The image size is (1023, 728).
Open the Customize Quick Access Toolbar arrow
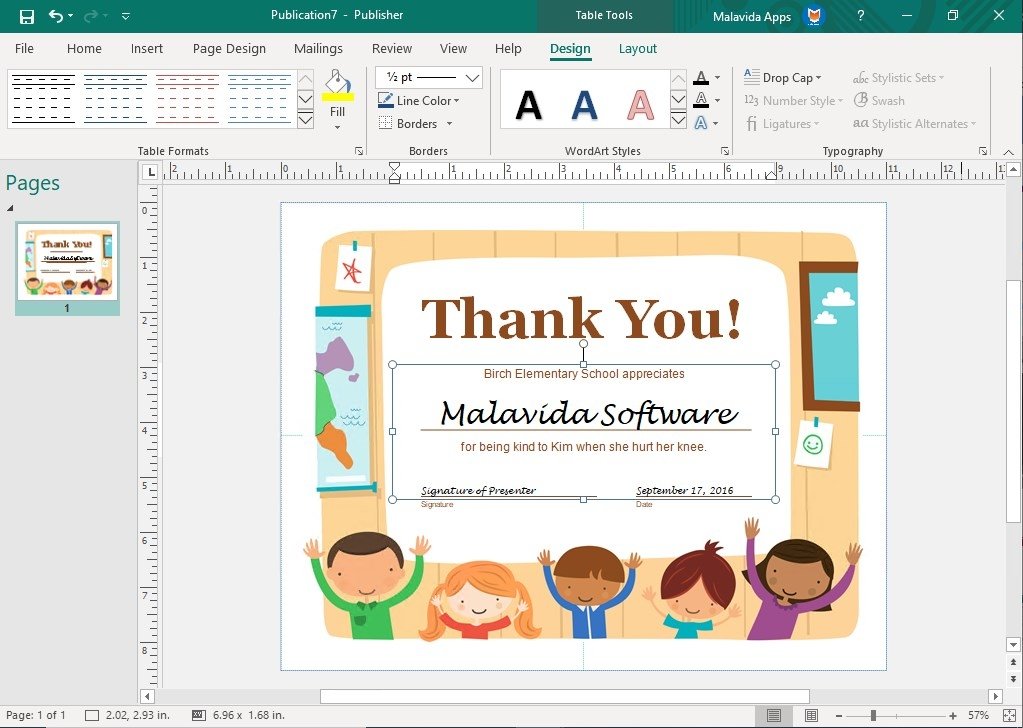(x=126, y=16)
